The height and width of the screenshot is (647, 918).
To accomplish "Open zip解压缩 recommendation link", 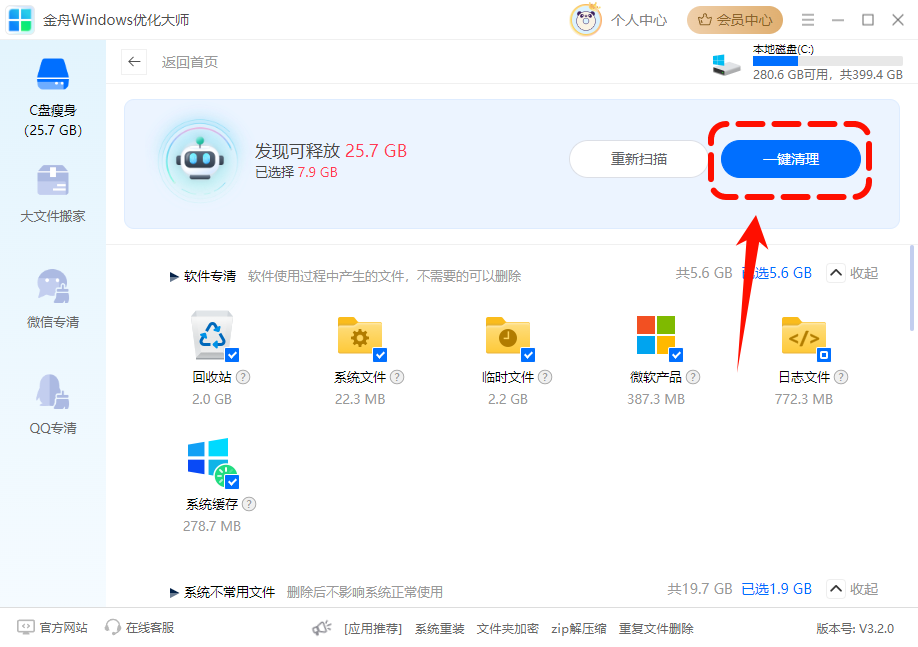I will tap(578, 629).
